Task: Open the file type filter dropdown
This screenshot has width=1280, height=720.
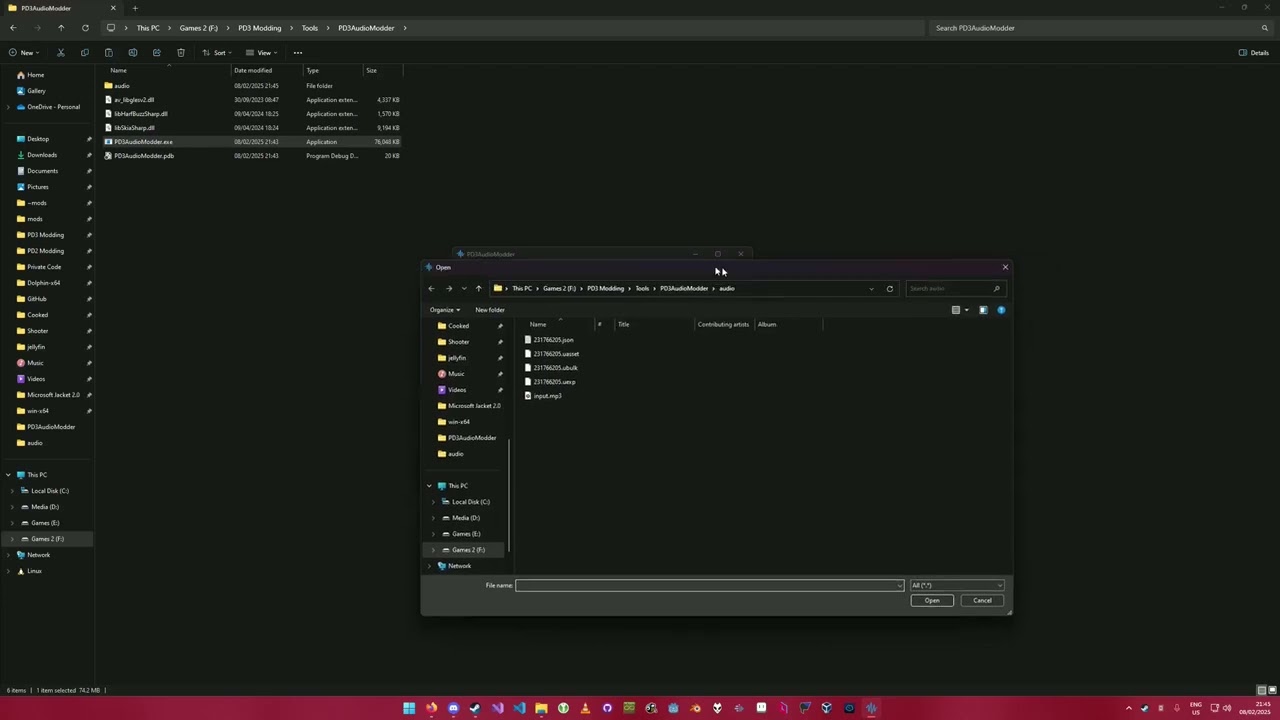Action: coord(957,585)
